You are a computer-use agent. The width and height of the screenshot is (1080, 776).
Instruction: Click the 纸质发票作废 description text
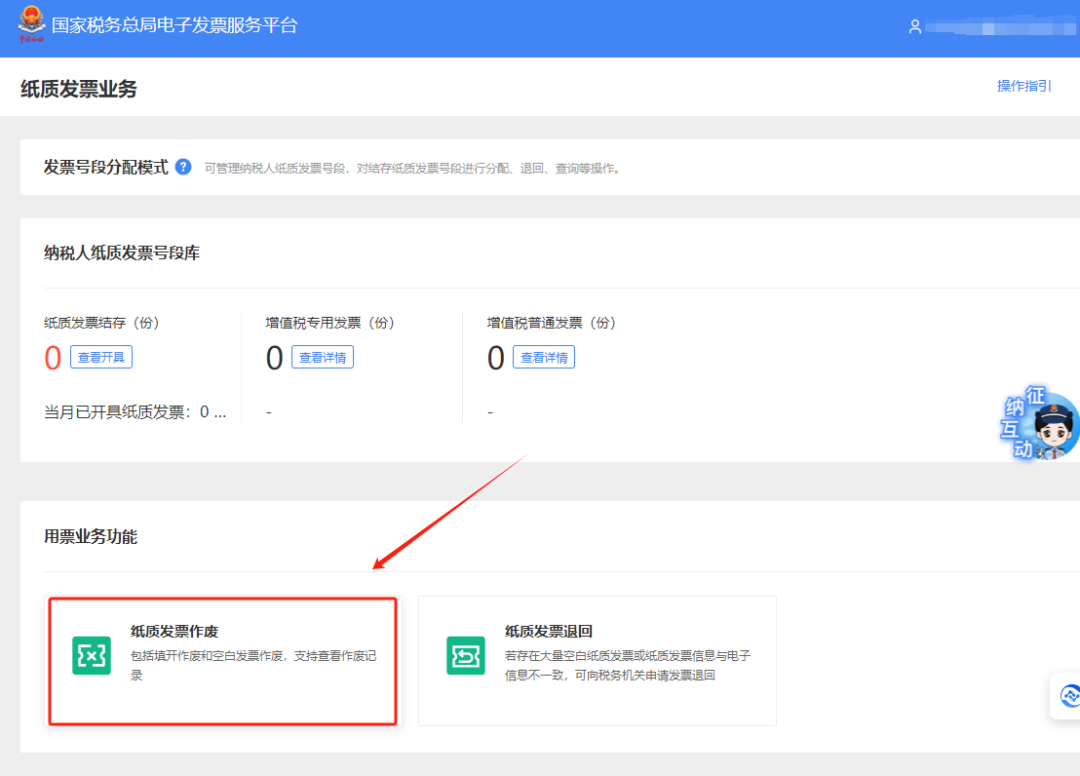pos(253,665)
